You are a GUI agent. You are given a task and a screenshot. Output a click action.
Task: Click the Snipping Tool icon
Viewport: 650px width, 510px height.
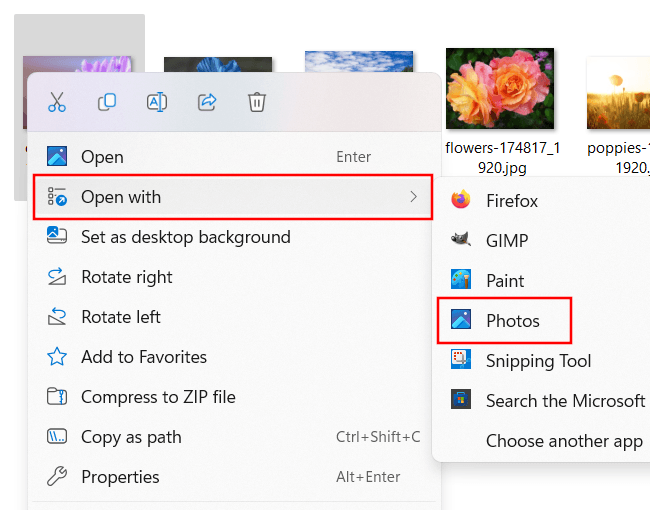(x=461, y=361)
